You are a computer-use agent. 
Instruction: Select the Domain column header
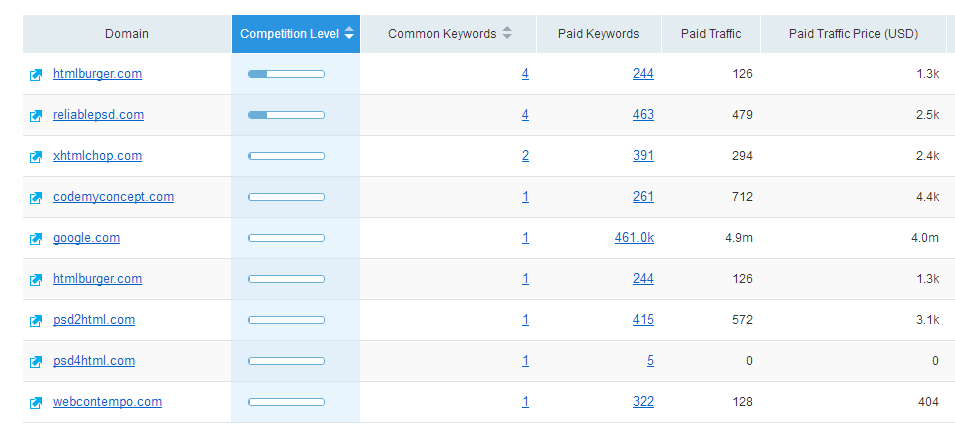coord(127,34)
